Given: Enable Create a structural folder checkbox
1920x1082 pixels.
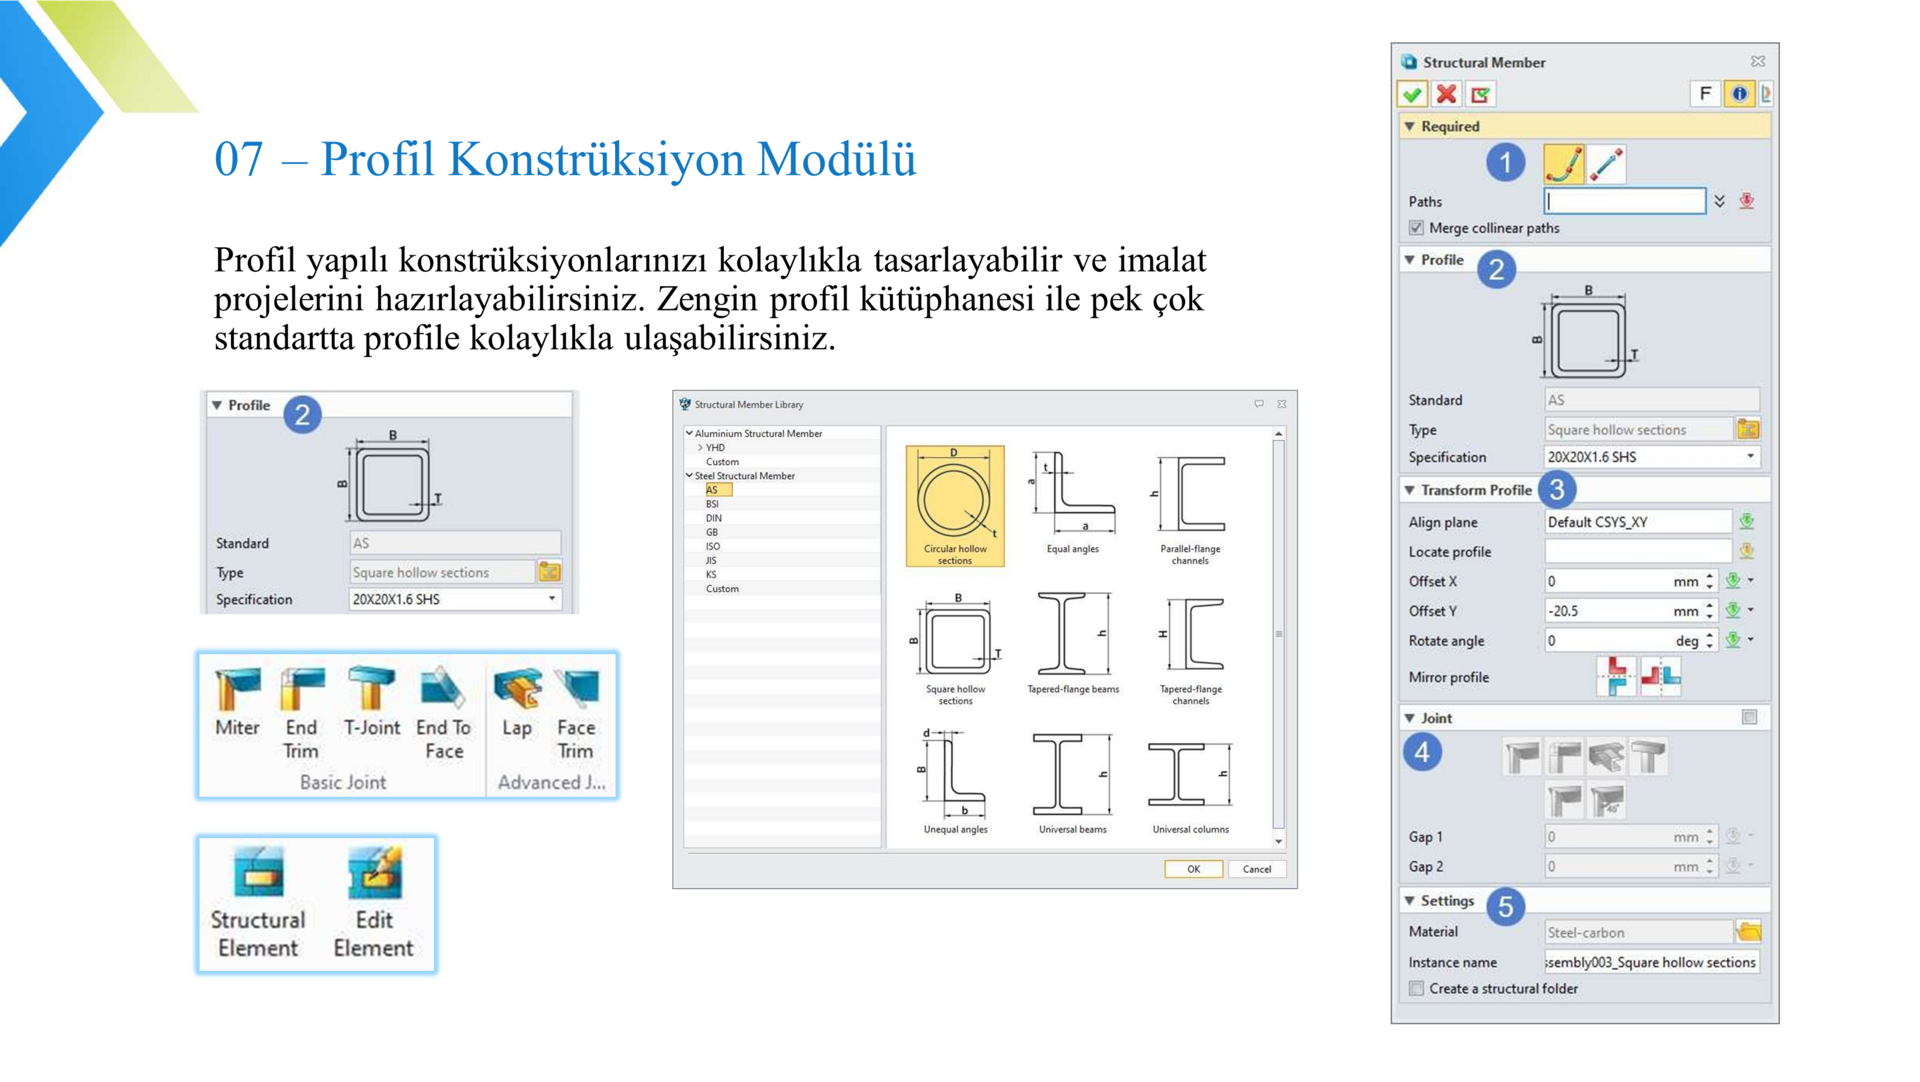Looking at the screenshot, I should tap(1416, 989).
